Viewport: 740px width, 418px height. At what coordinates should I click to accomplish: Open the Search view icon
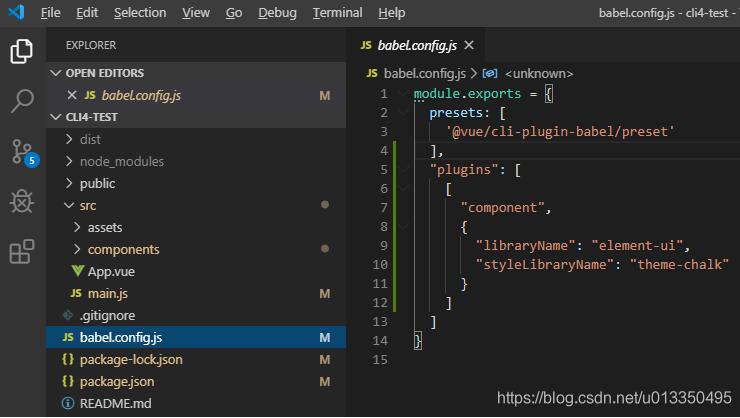click(x=22, y=100)
